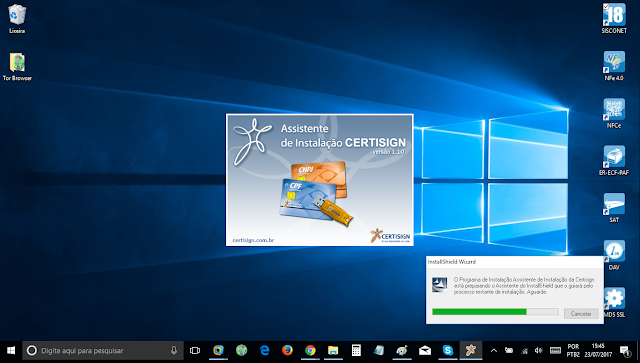Open the Paint palette taskbar app
The width and height of the screenshot is (640, 363).
coord(402,351)
